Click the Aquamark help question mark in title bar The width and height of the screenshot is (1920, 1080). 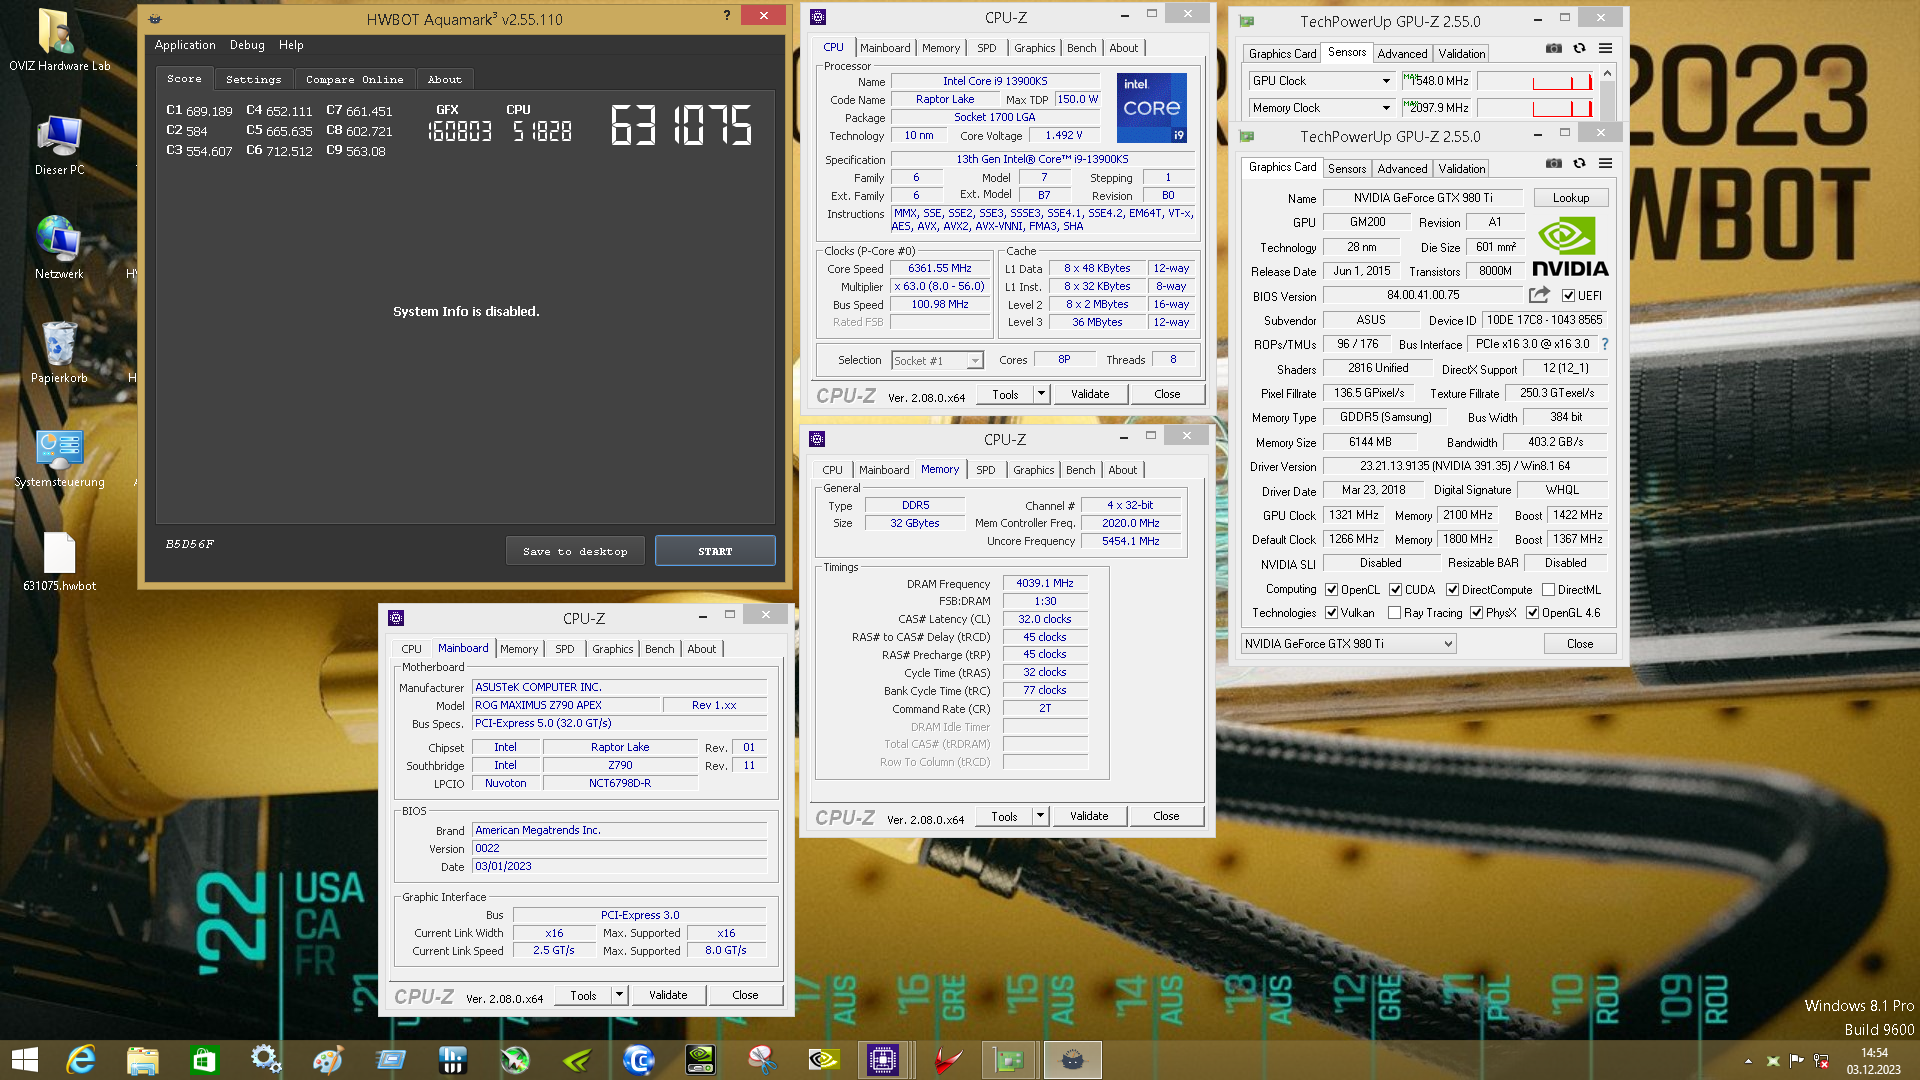(x=727, y=15)
